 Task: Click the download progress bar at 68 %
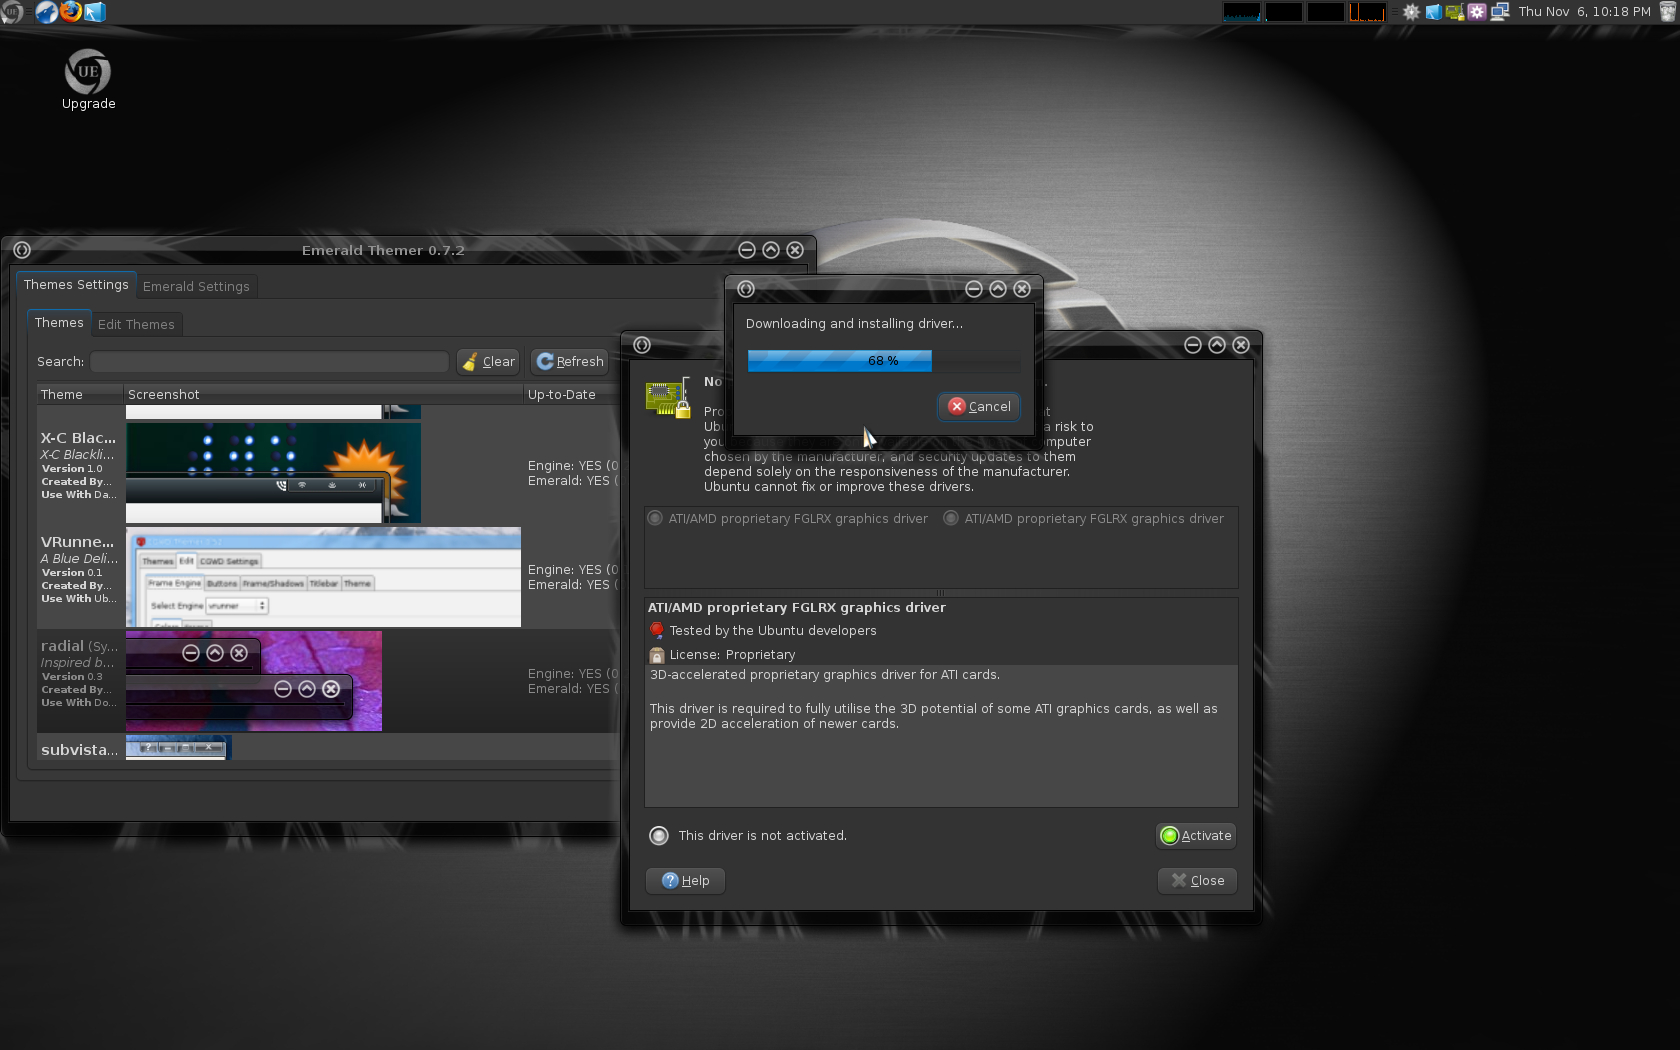click(884, 361)
